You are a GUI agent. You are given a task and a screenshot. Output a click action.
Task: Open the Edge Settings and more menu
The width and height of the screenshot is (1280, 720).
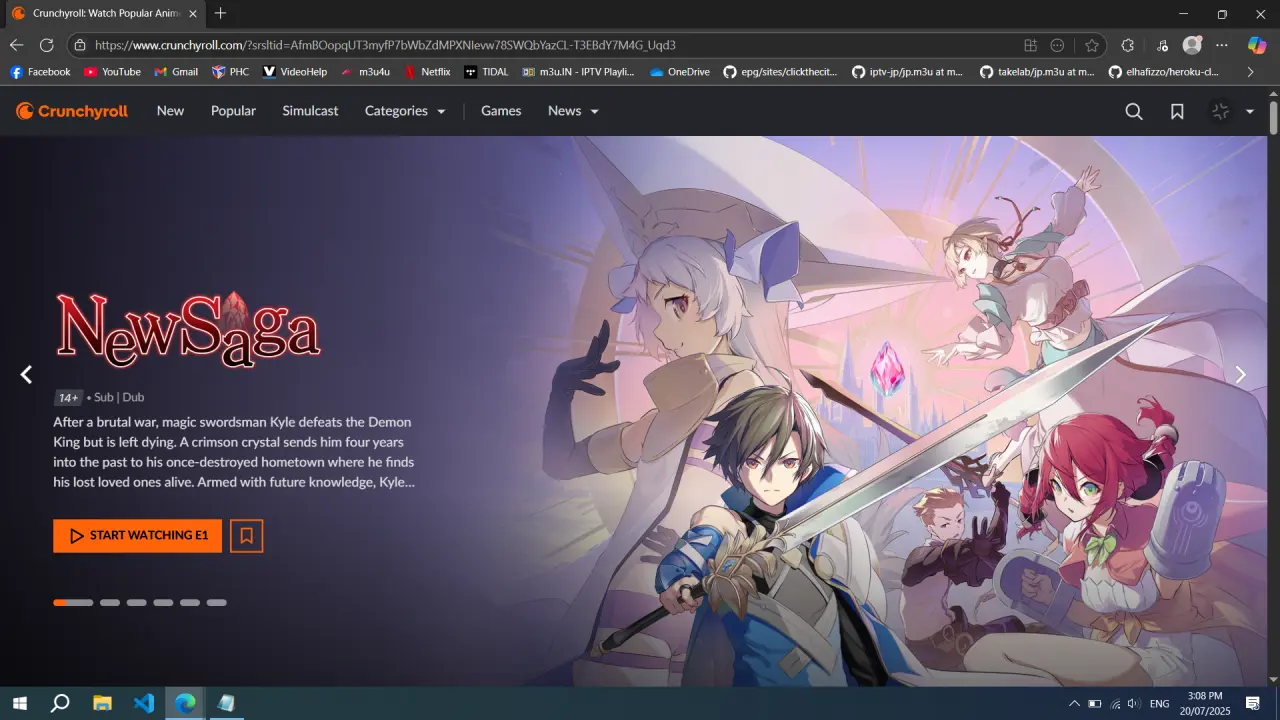click(1222, 45)
